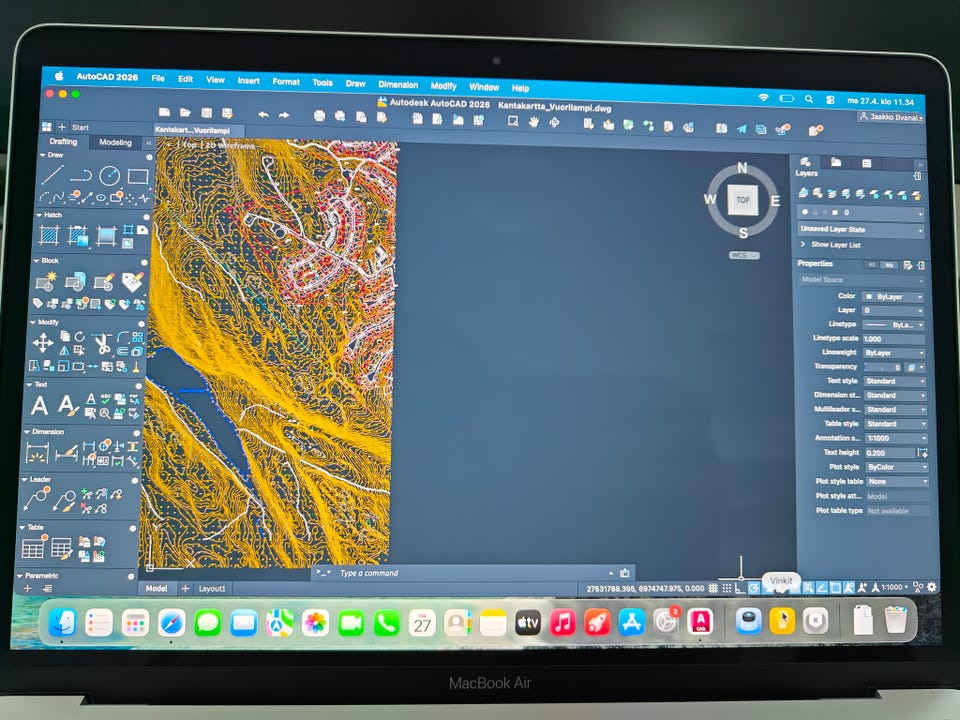Collapse the Draw panel section

(x=42, y=155)
